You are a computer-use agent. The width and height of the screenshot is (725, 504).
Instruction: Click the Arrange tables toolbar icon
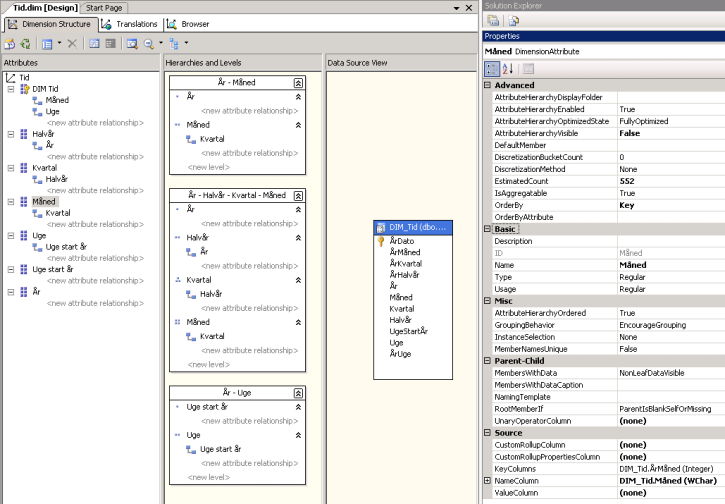[x=174, y=44]
